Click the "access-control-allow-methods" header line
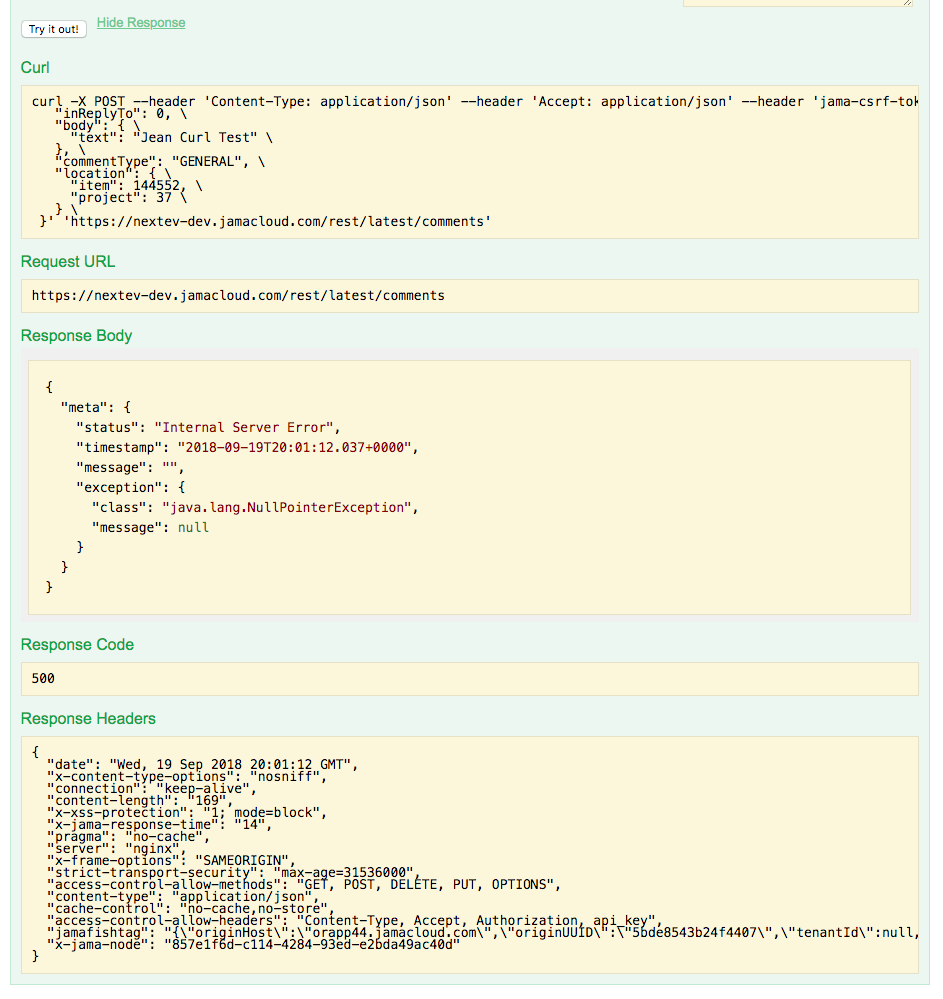 [304, 885]
